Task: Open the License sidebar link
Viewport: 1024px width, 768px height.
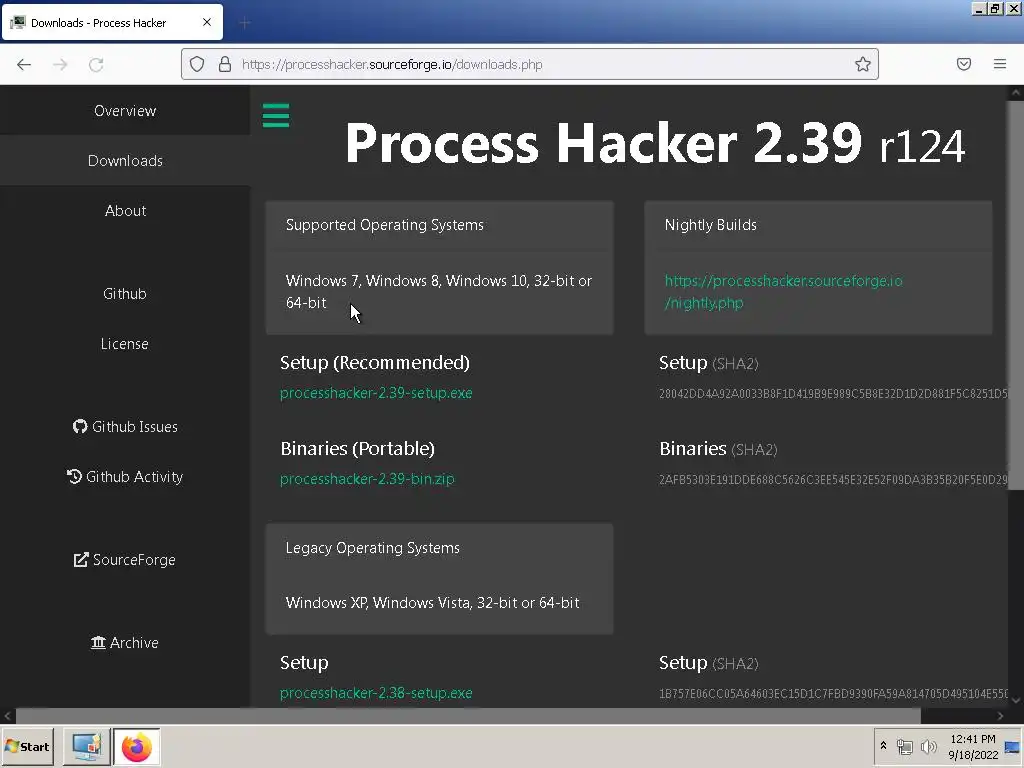Action: click(x=125, y=344)
